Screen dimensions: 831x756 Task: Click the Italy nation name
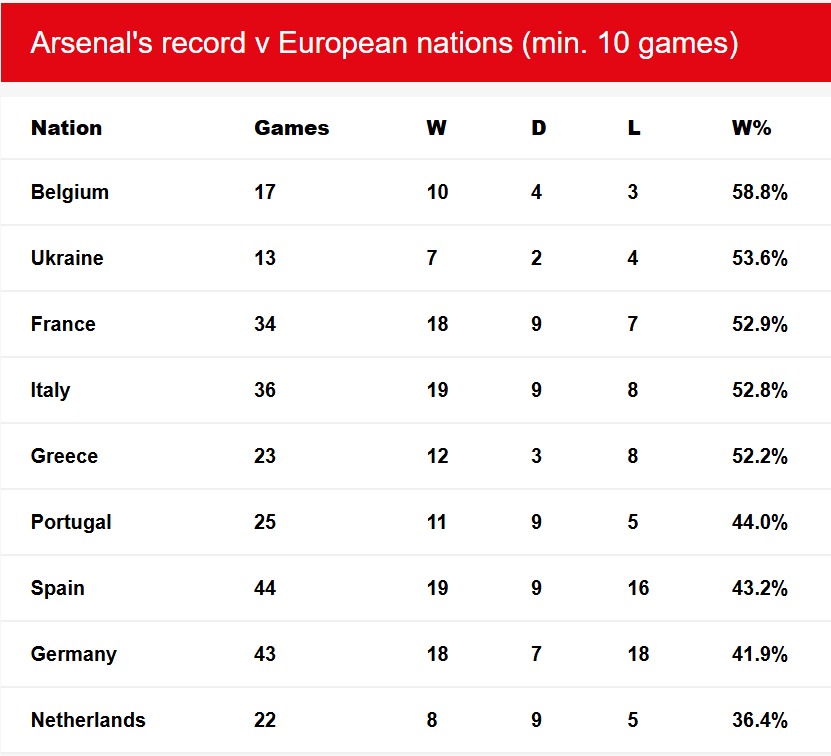pos(50,390)
